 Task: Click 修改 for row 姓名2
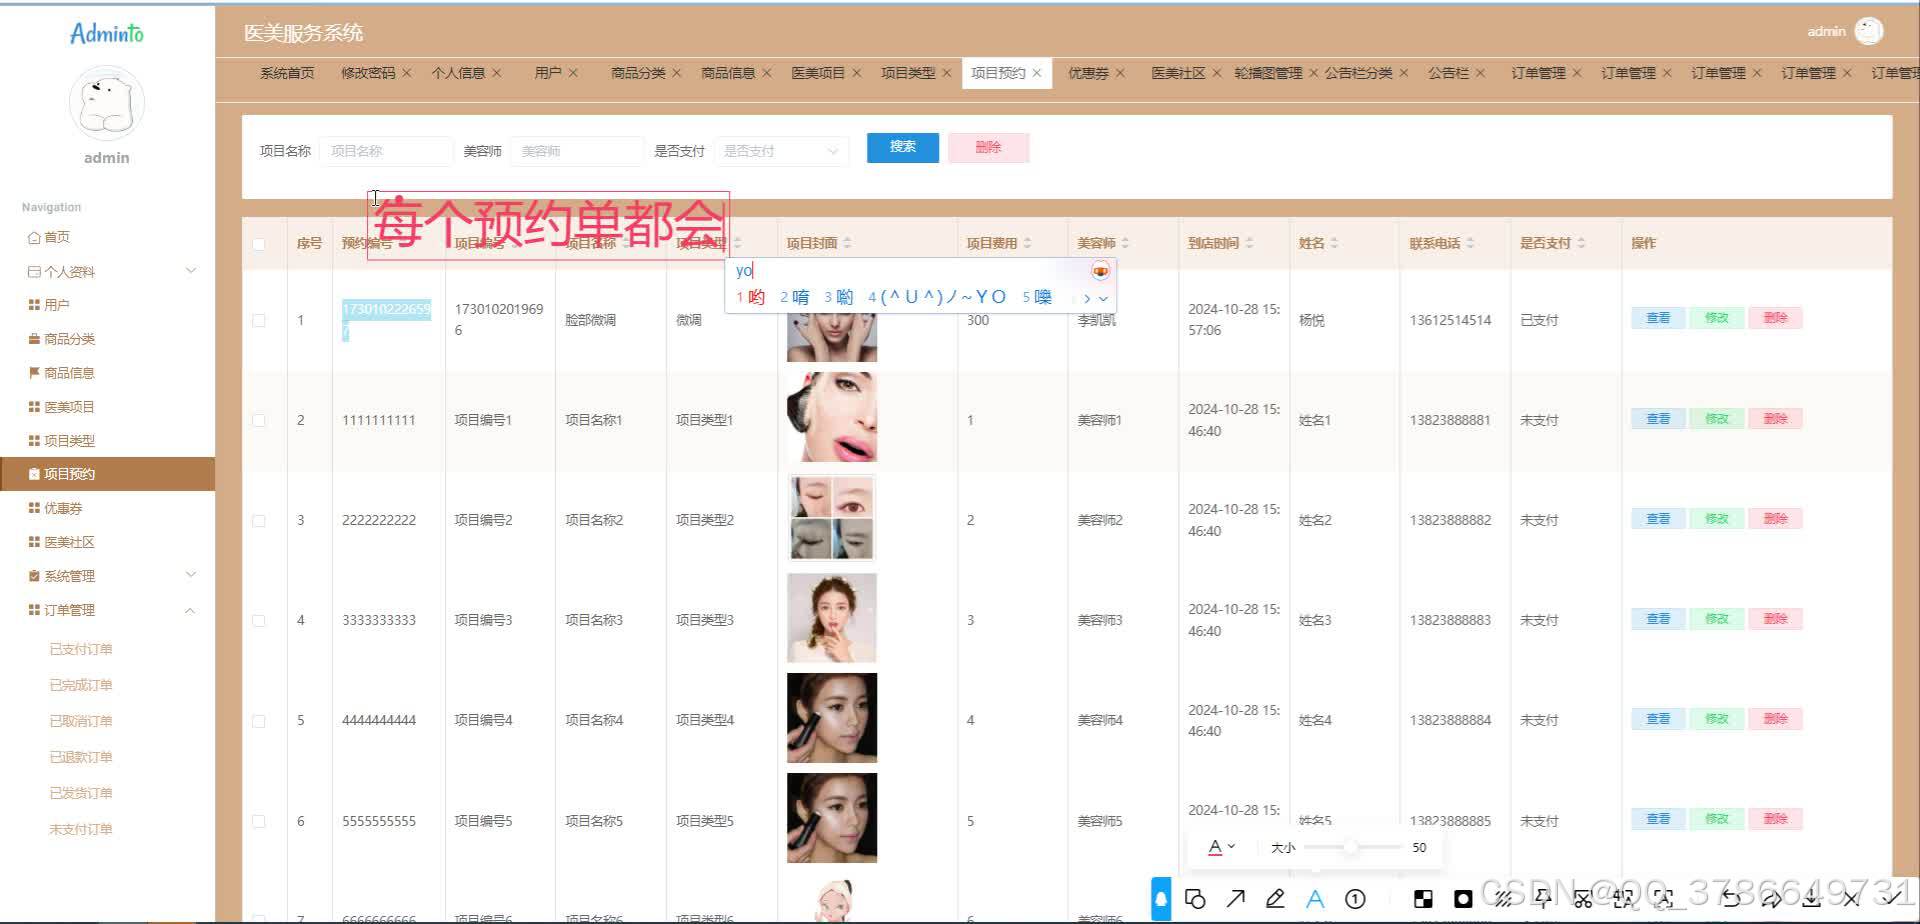point(1717,519)
